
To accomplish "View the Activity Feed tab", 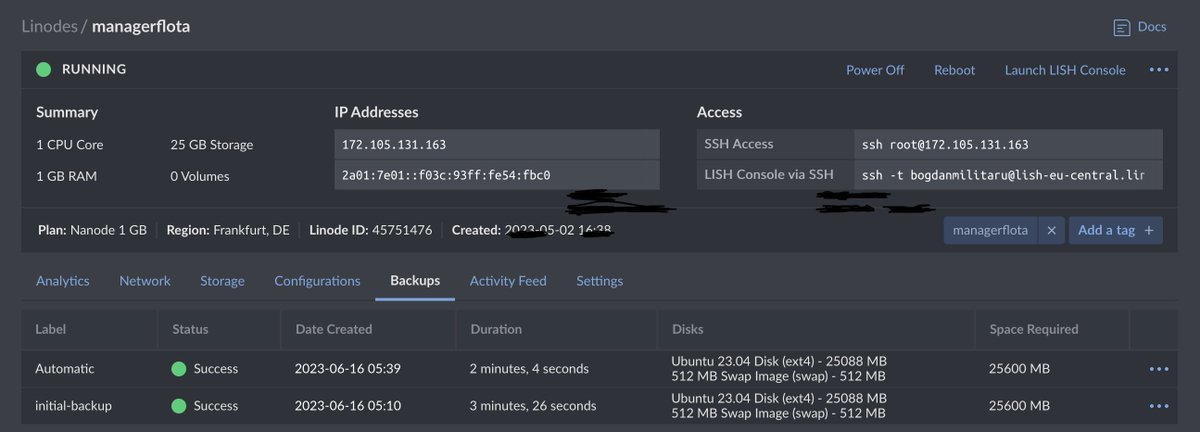I will 508,281.
